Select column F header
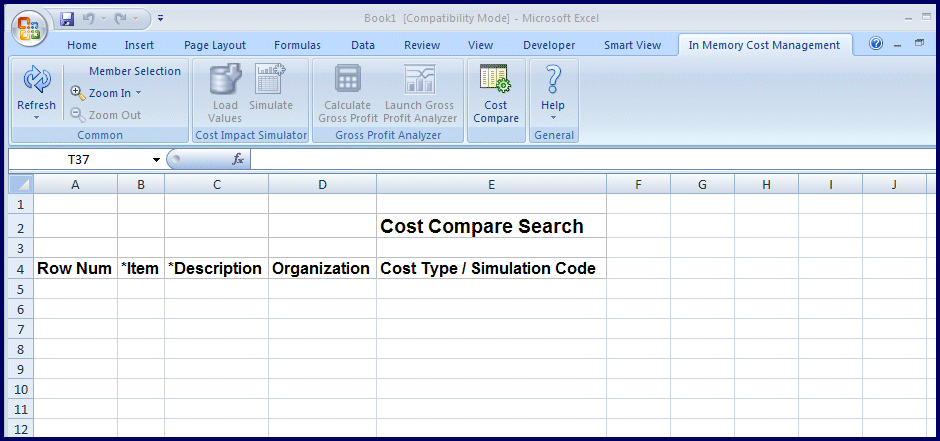 click(638, 185)
